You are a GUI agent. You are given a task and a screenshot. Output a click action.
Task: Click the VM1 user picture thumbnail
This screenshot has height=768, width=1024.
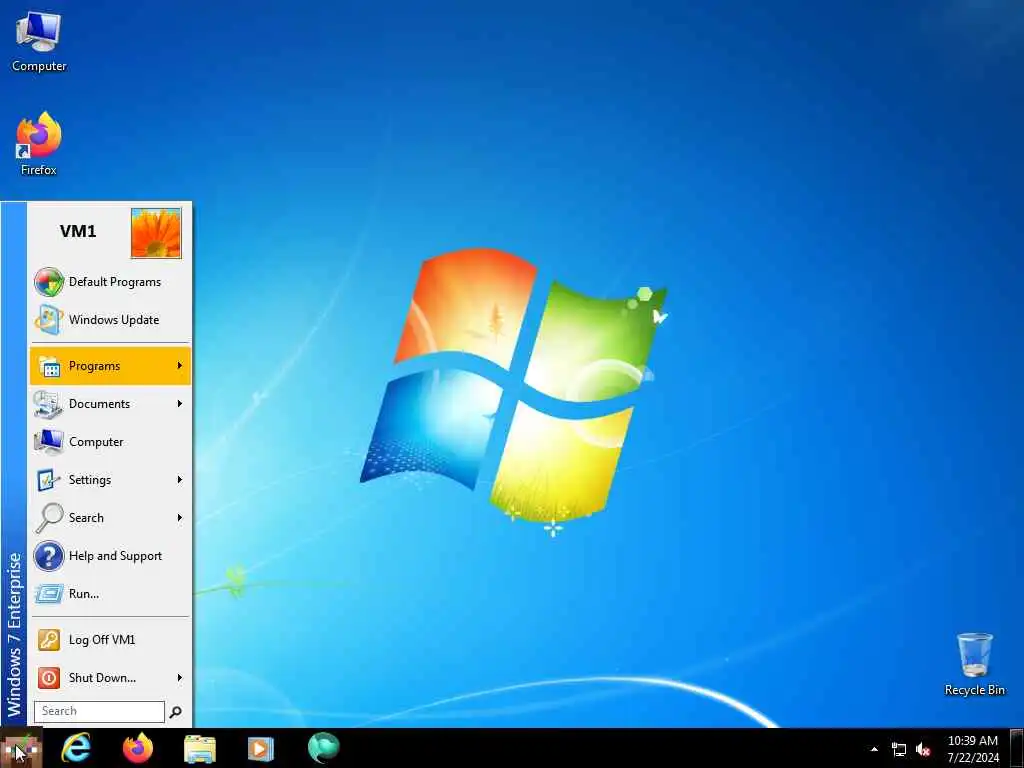point(156,233)
